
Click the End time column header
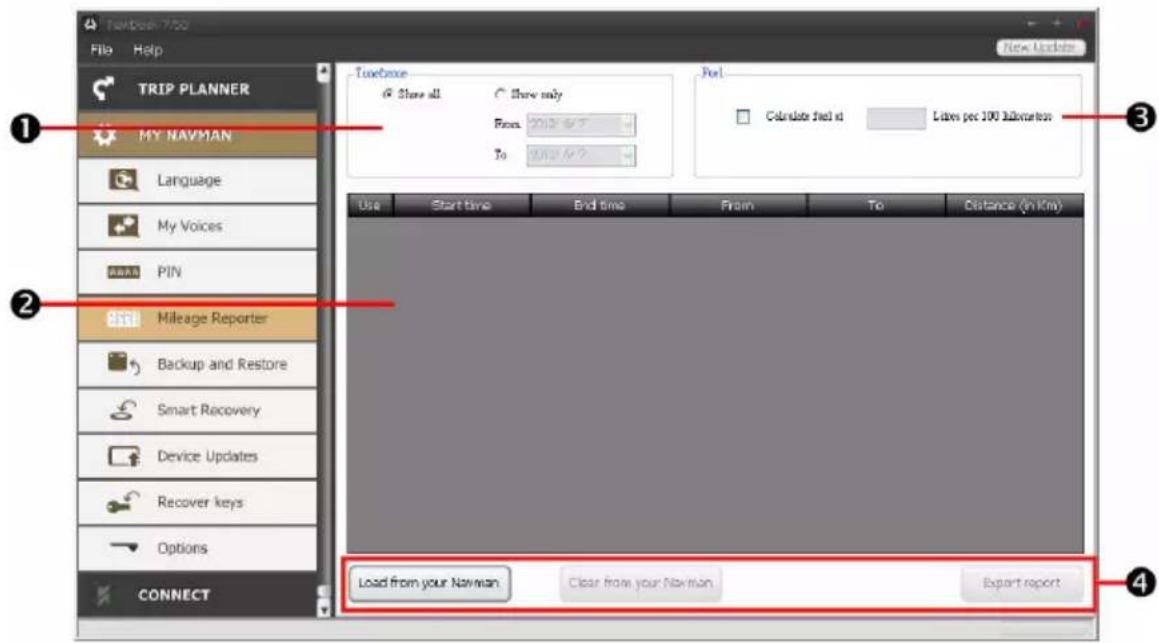pyautogui.click(x=599, y=205)
